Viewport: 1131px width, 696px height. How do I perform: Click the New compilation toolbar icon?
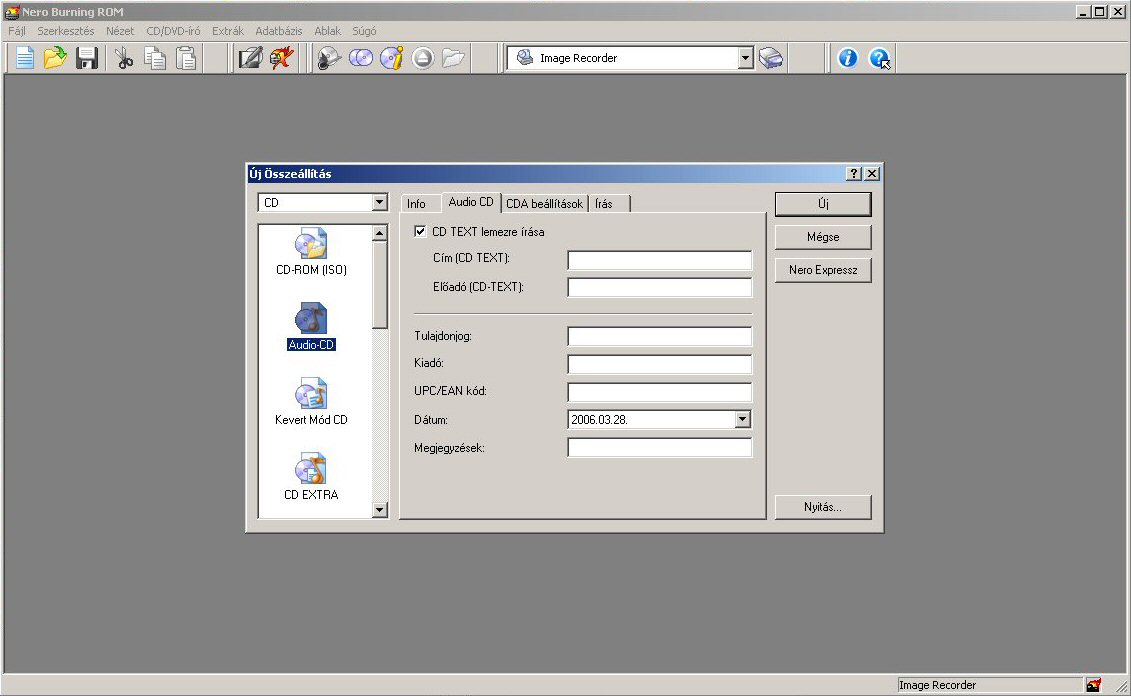click(x=24, y=58)
